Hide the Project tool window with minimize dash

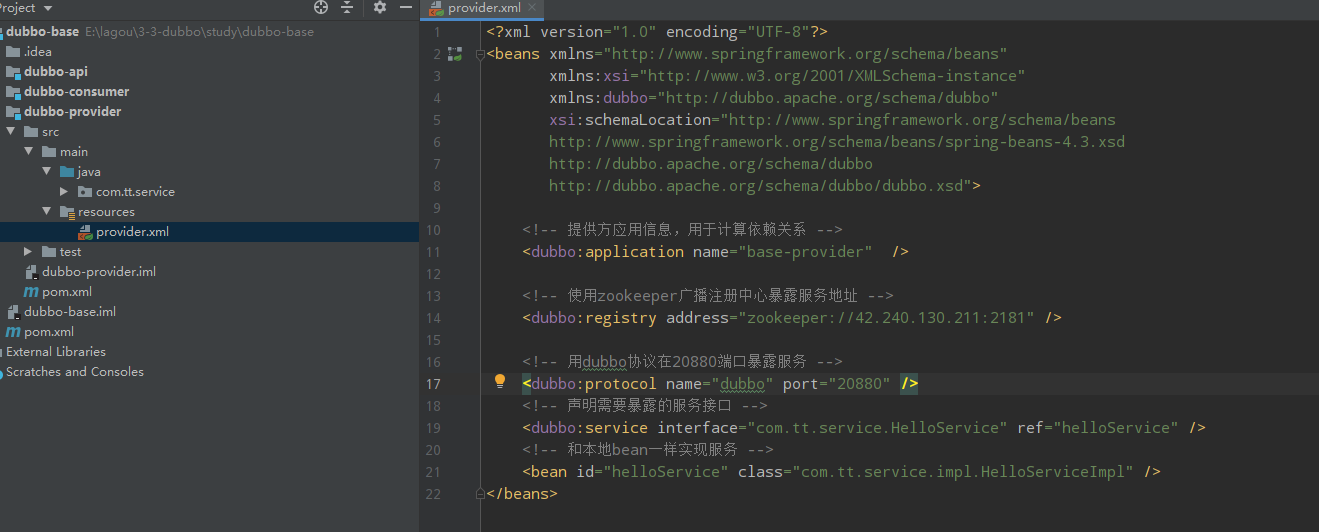pos(404,8)
